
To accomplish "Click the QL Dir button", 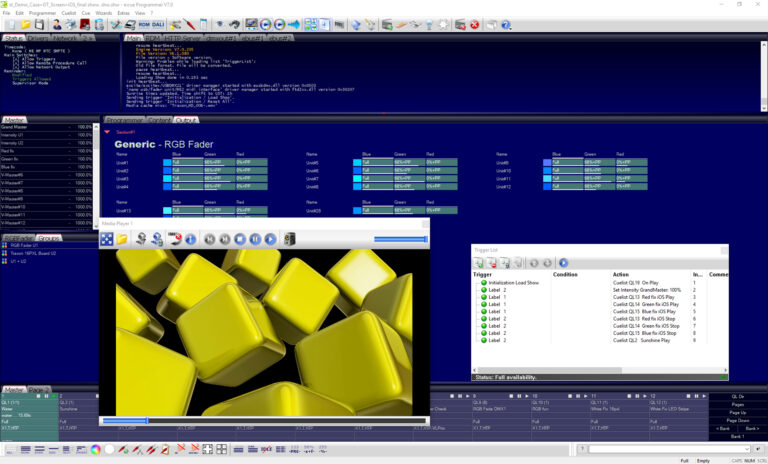I will 738,396.
